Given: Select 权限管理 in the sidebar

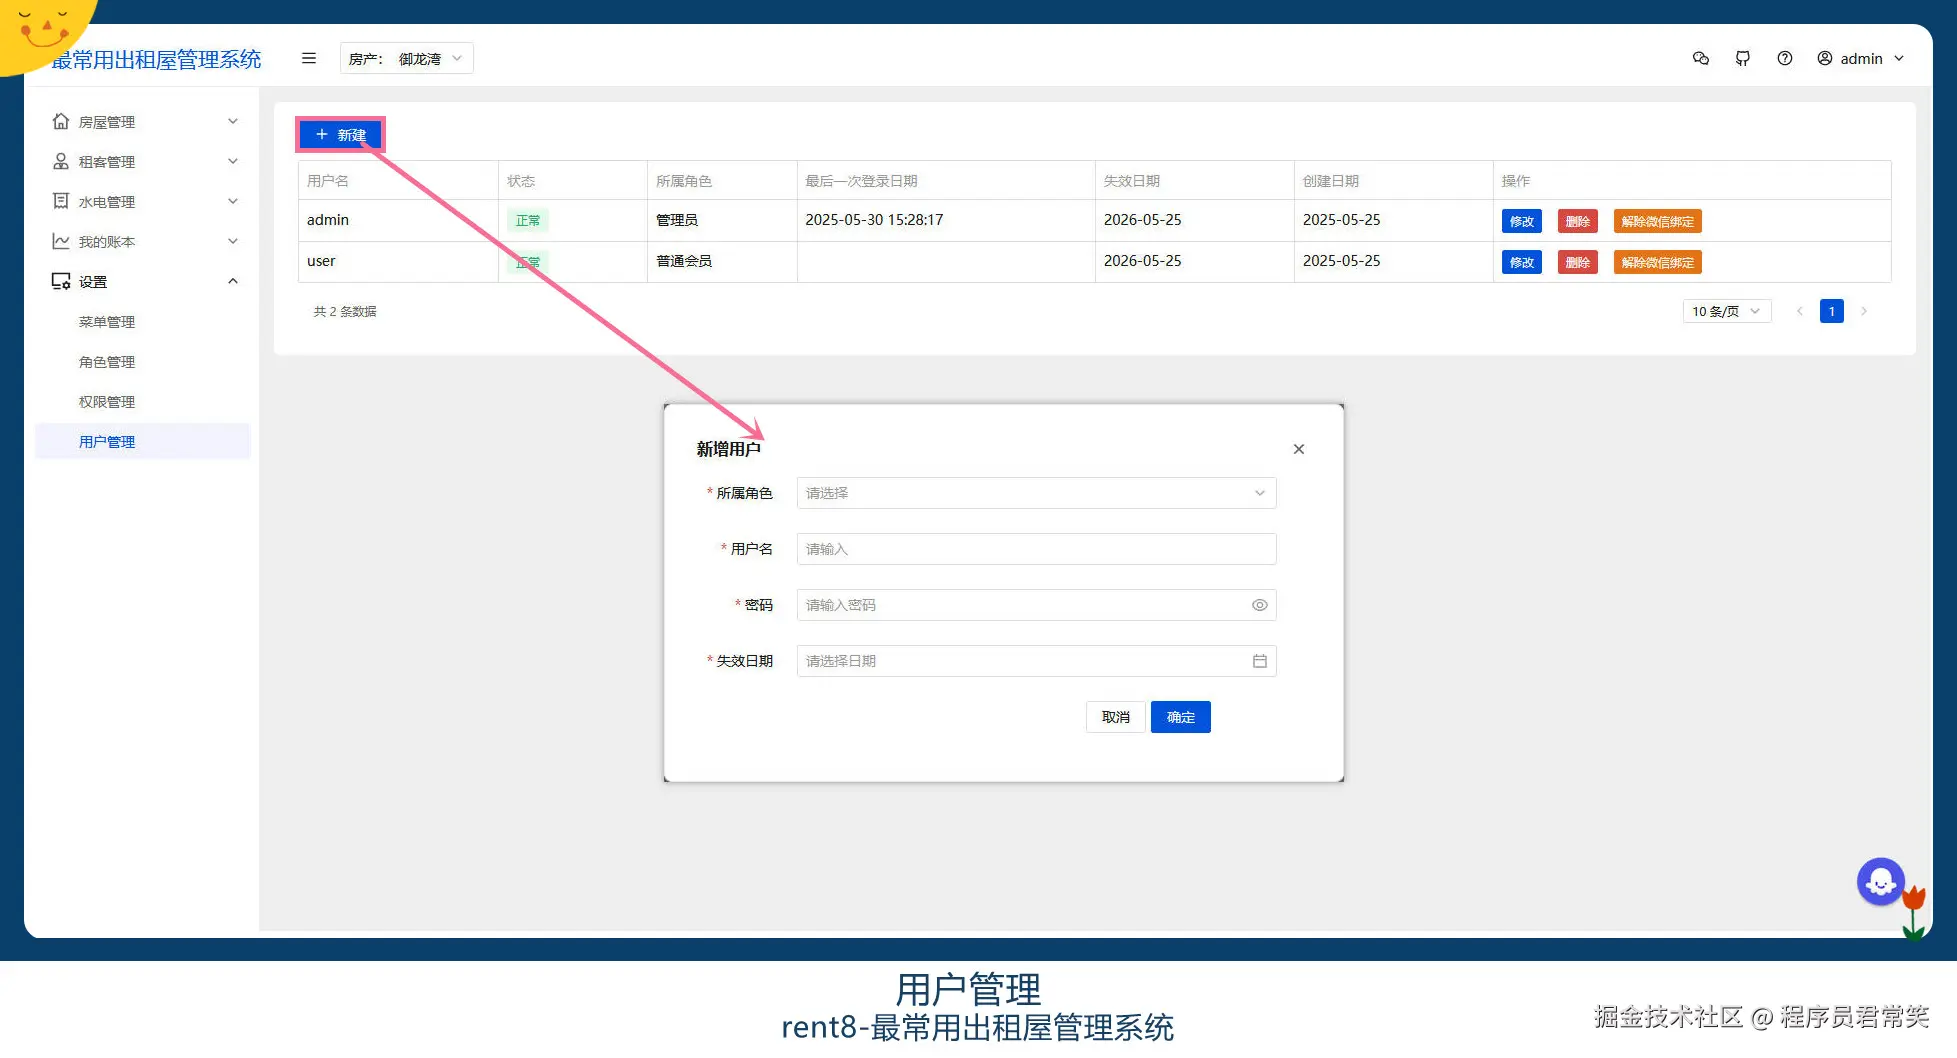Looking at the screenshot, I should (x=106, y=401).
